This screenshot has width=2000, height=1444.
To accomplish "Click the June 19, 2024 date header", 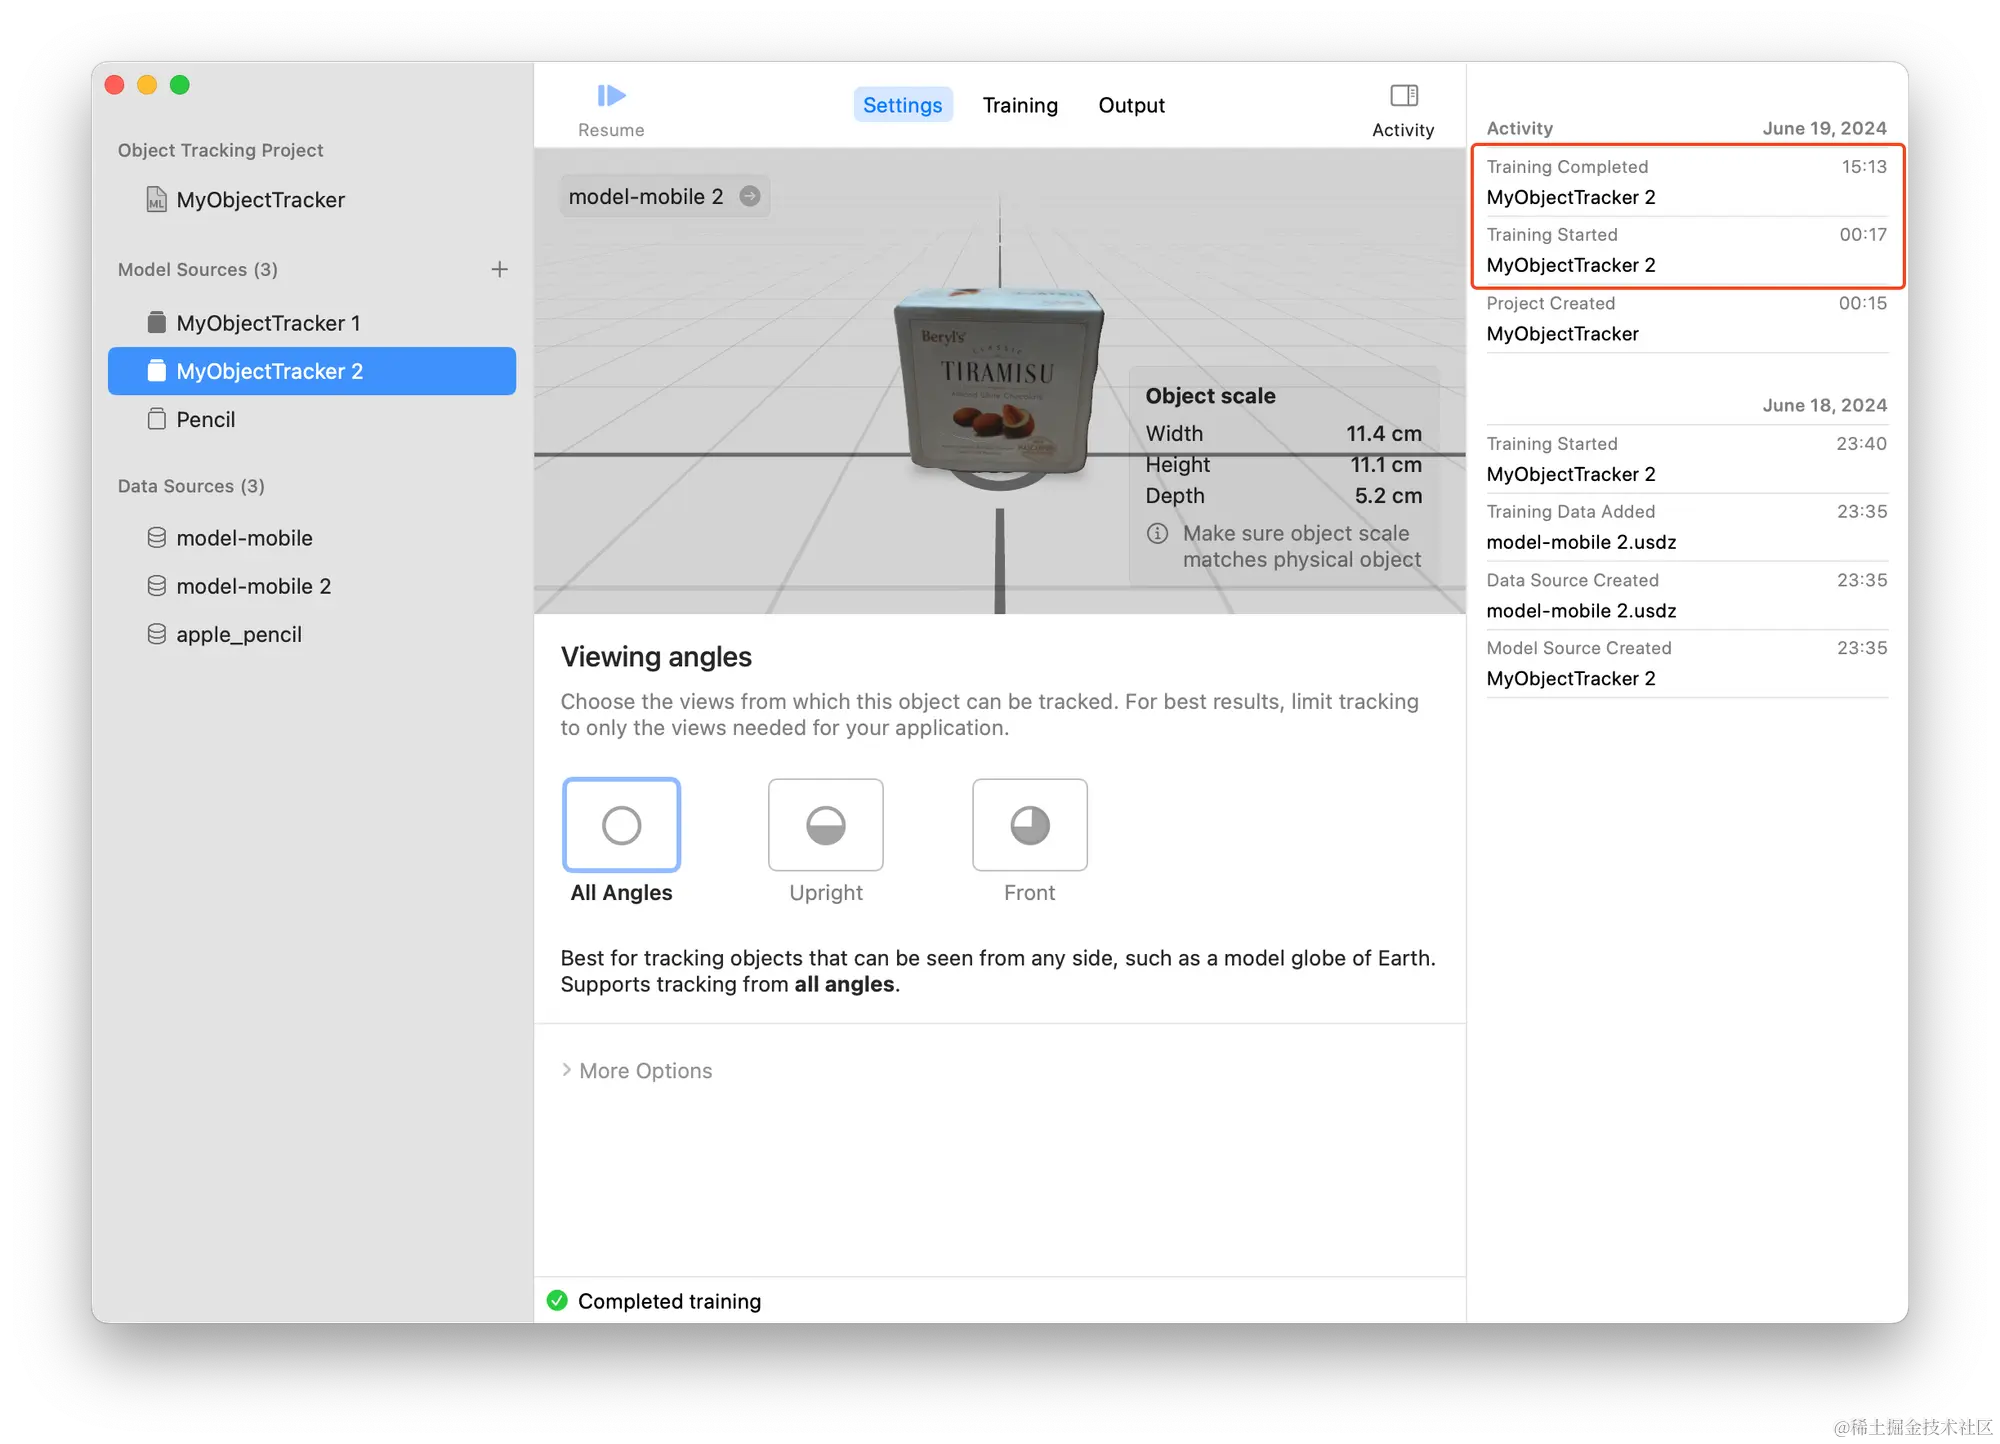I will [1824, 128].
